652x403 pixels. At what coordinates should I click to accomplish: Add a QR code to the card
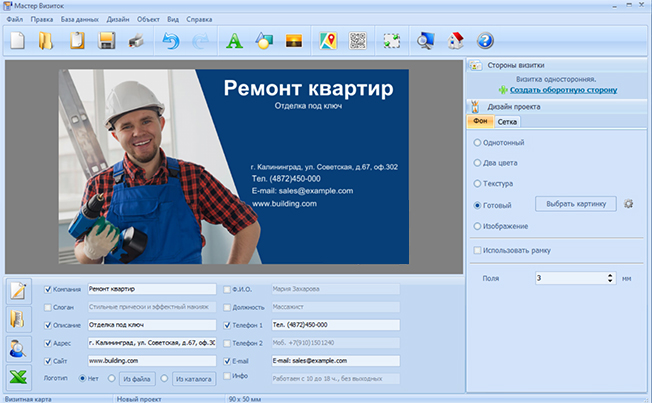click(x=358, y=41)
